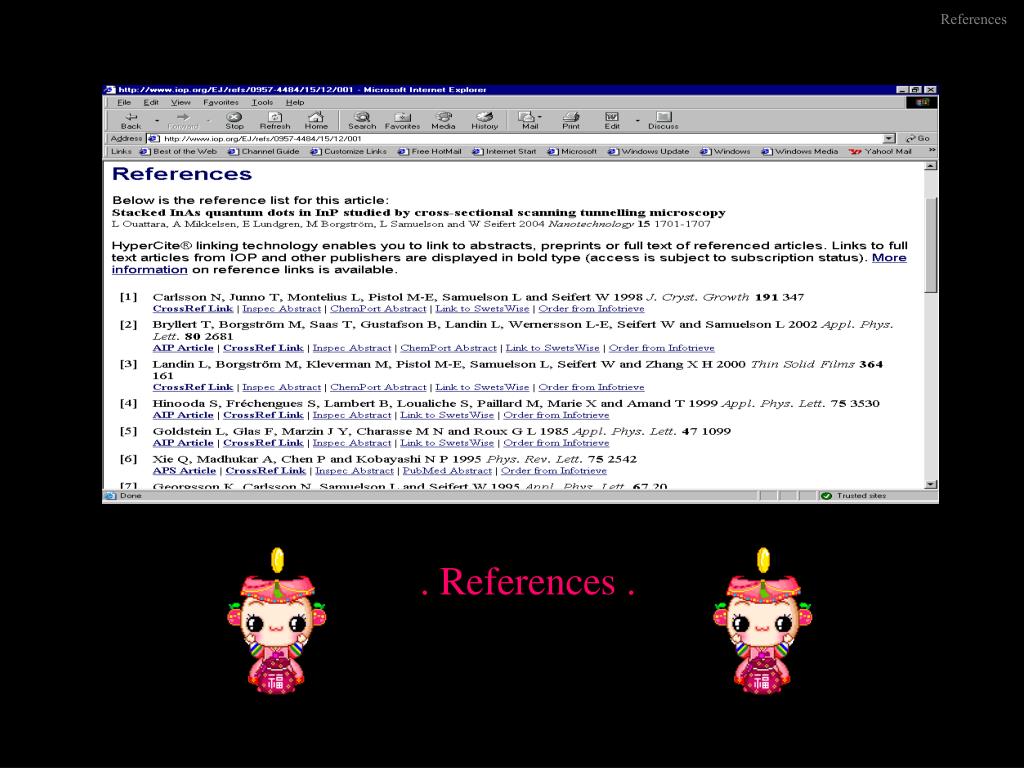Open the Microsoft link-bar shortcut

pyautogui.click(x=572, y=152)
